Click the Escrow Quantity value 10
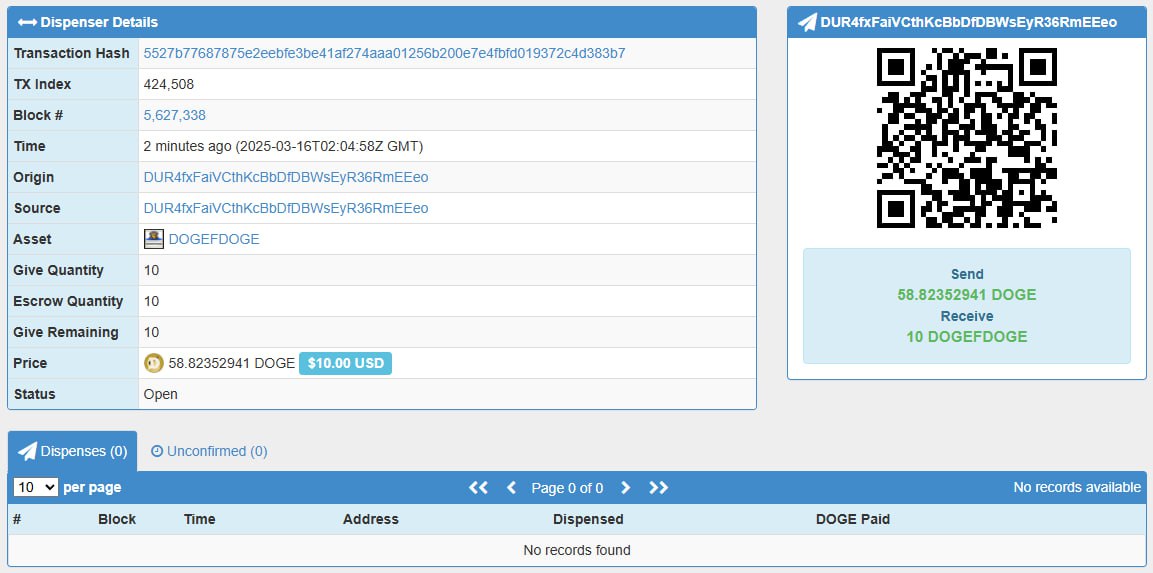 (x=151, y=301)
